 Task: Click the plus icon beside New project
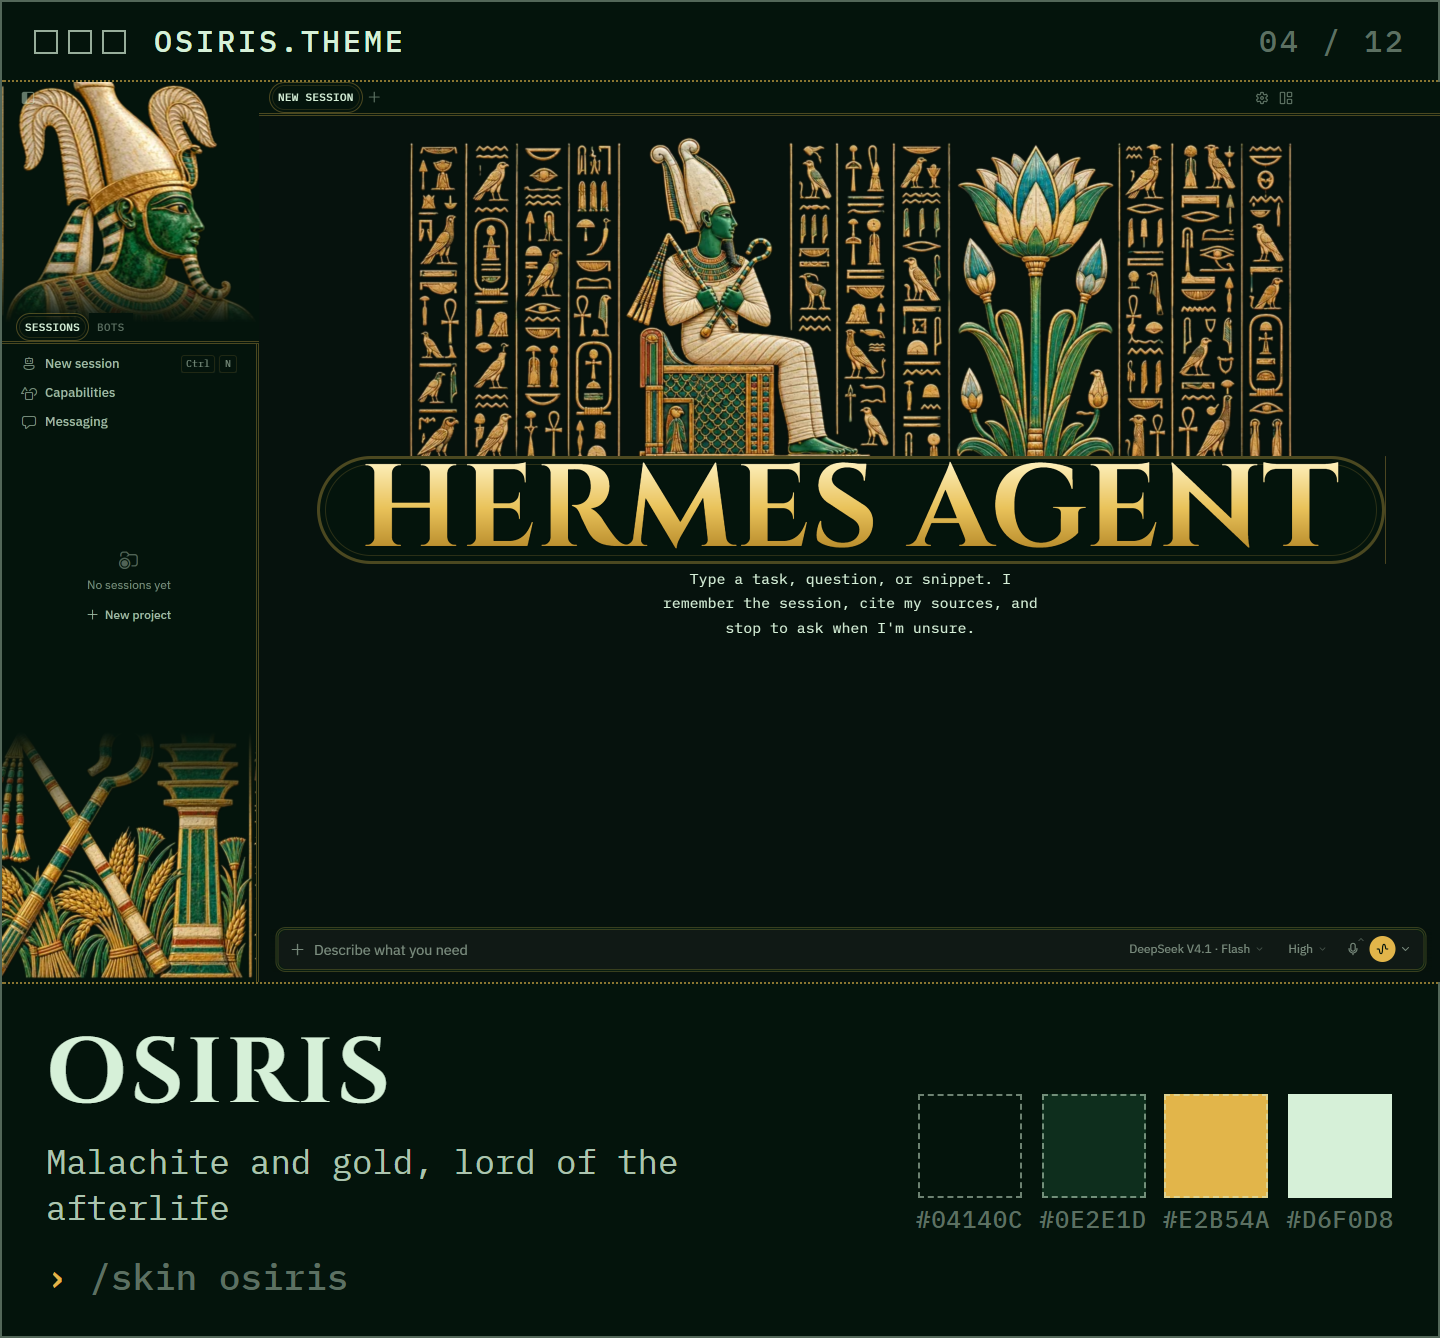point(92,615)
